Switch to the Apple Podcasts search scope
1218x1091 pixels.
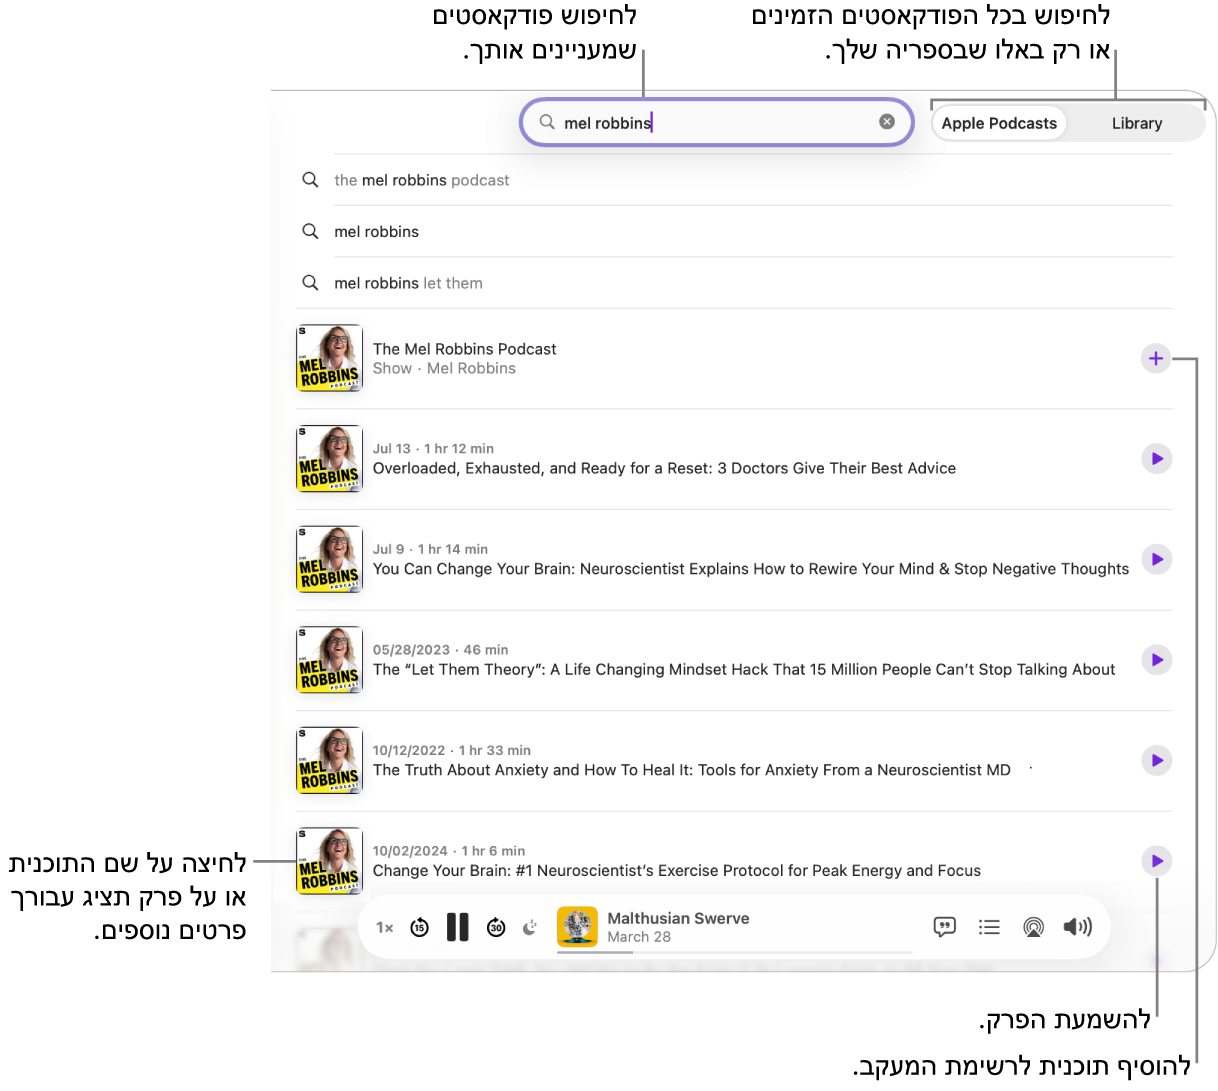[x=999, y=123]
